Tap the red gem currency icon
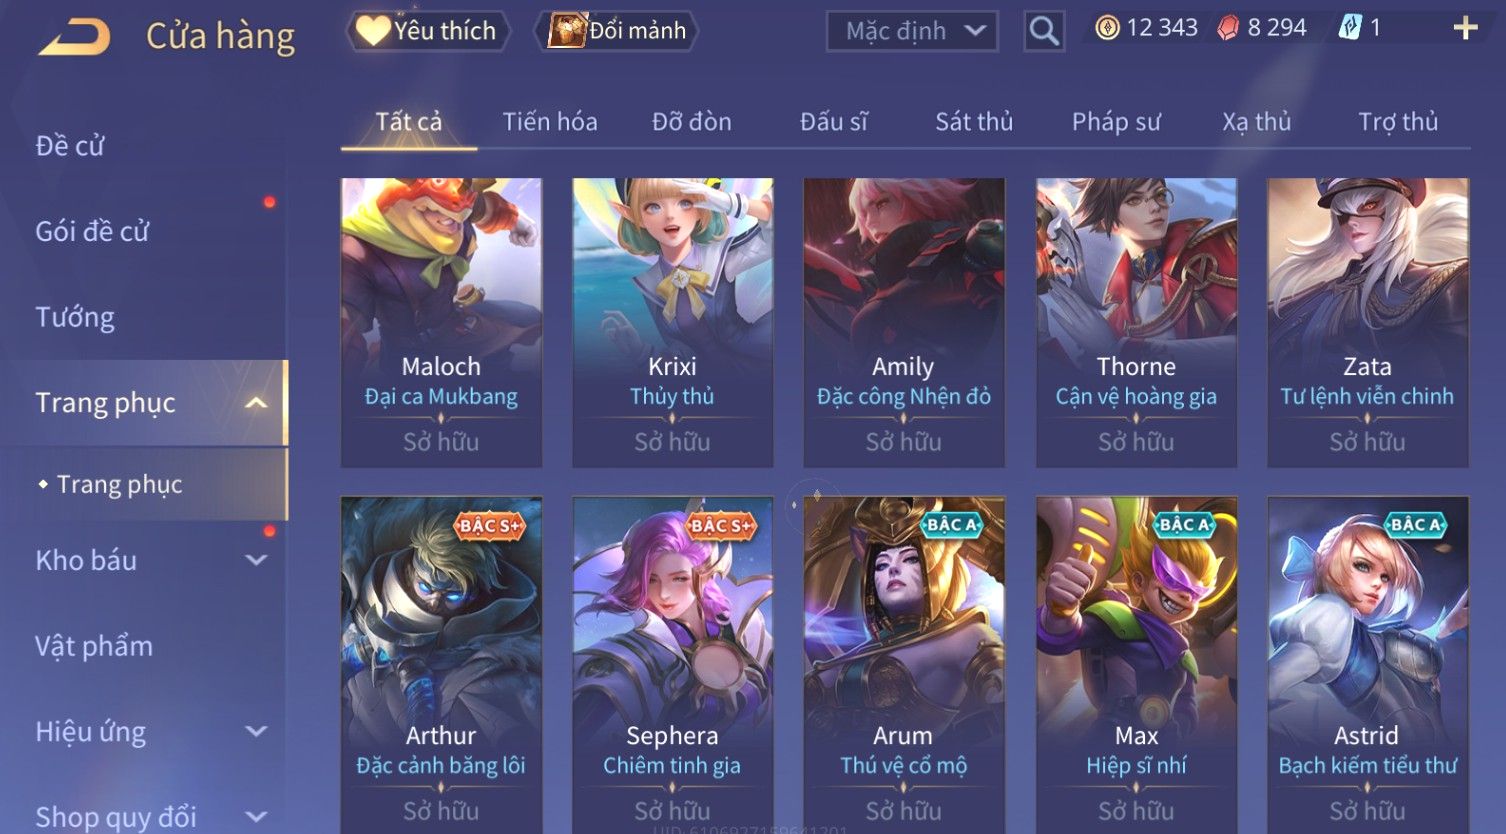The width and height of the screenshot is (1506, 834). click(1228, 28)
